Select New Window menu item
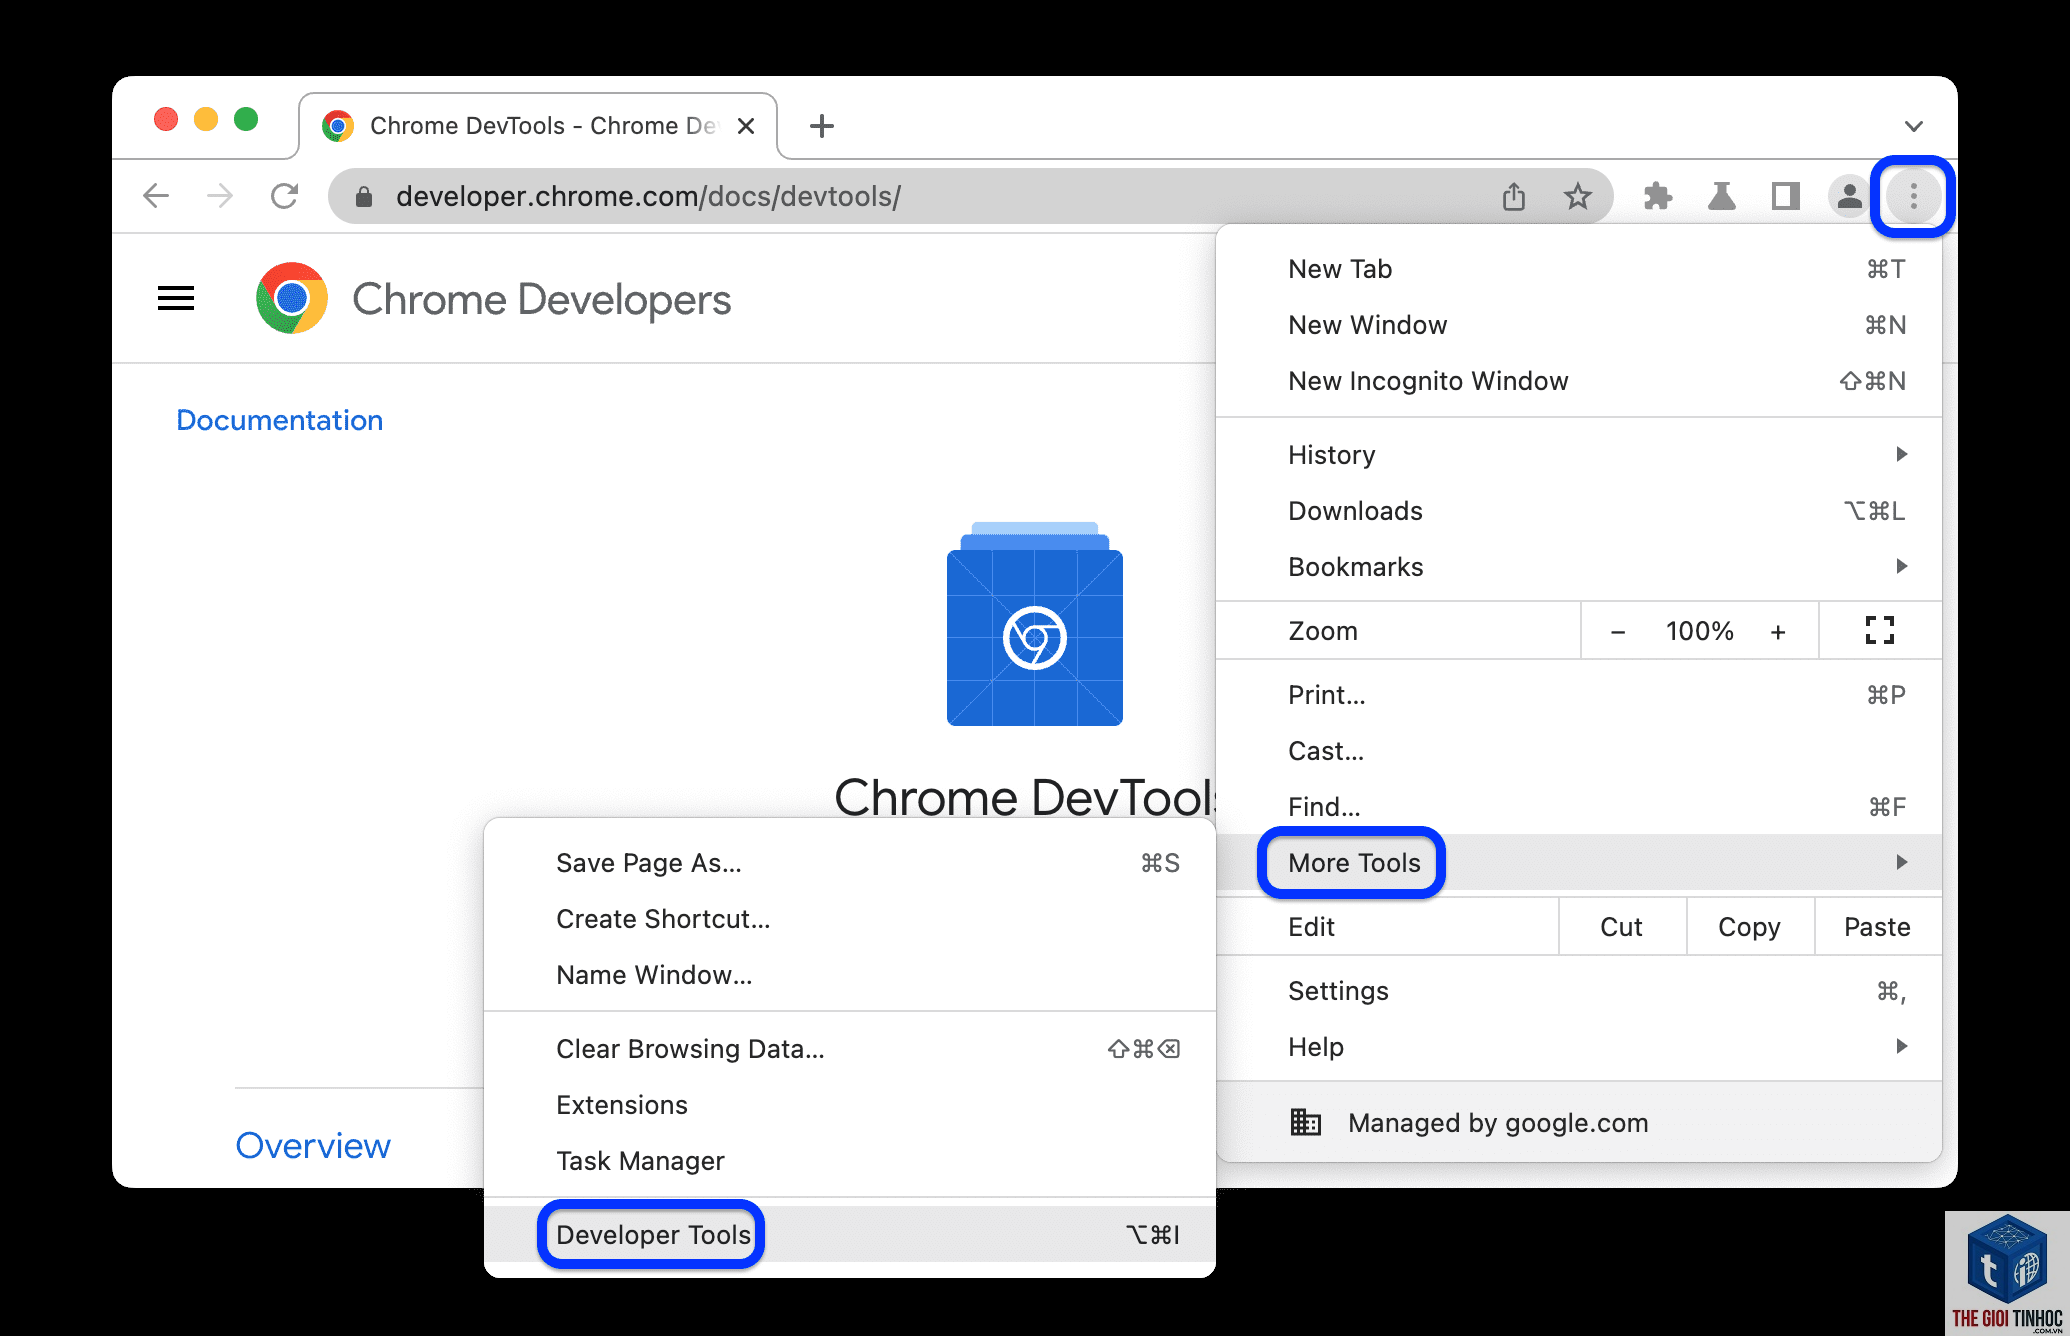Screen dimensions: 2070x1336 [x=1579, y=325]
